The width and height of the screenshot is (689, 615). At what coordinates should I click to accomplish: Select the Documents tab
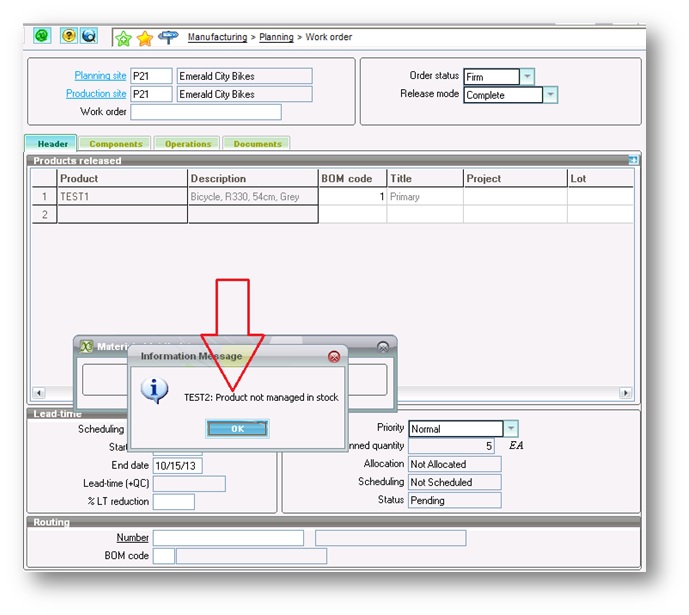point(257,144)
